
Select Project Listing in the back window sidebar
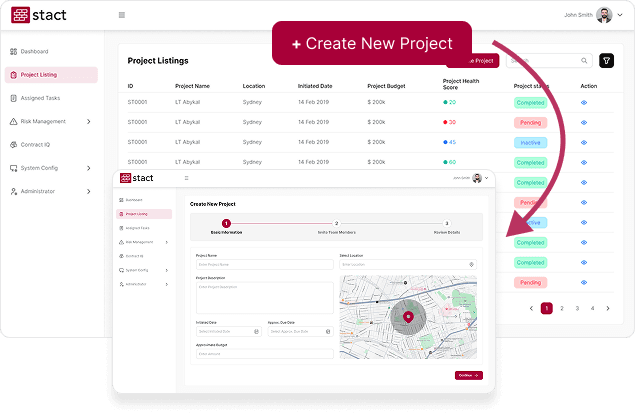[x=51, y=75]
